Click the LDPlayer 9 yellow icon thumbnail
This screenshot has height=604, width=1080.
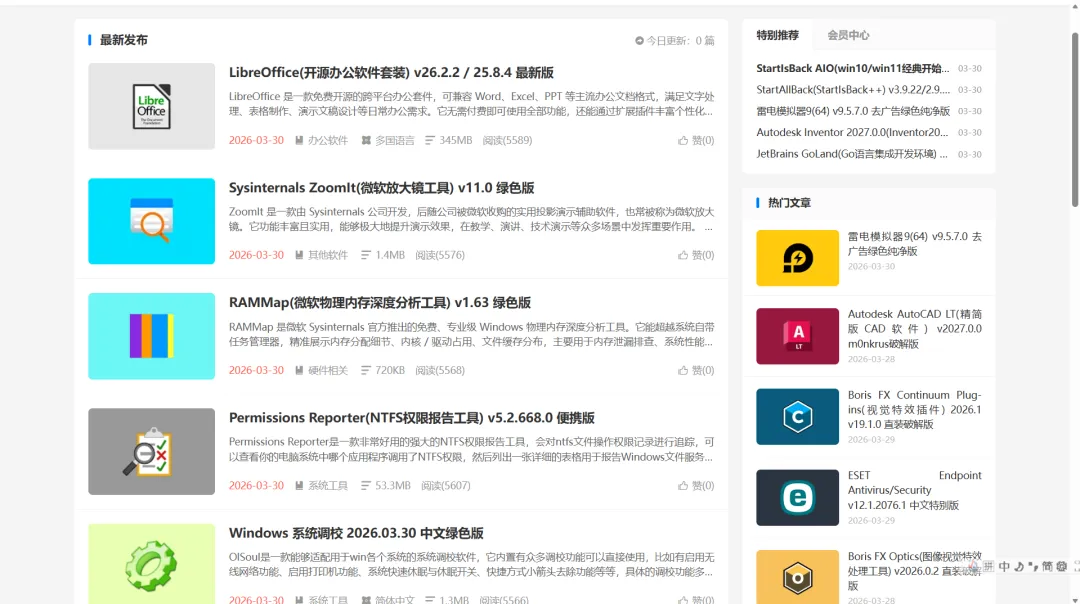point(798,258)
